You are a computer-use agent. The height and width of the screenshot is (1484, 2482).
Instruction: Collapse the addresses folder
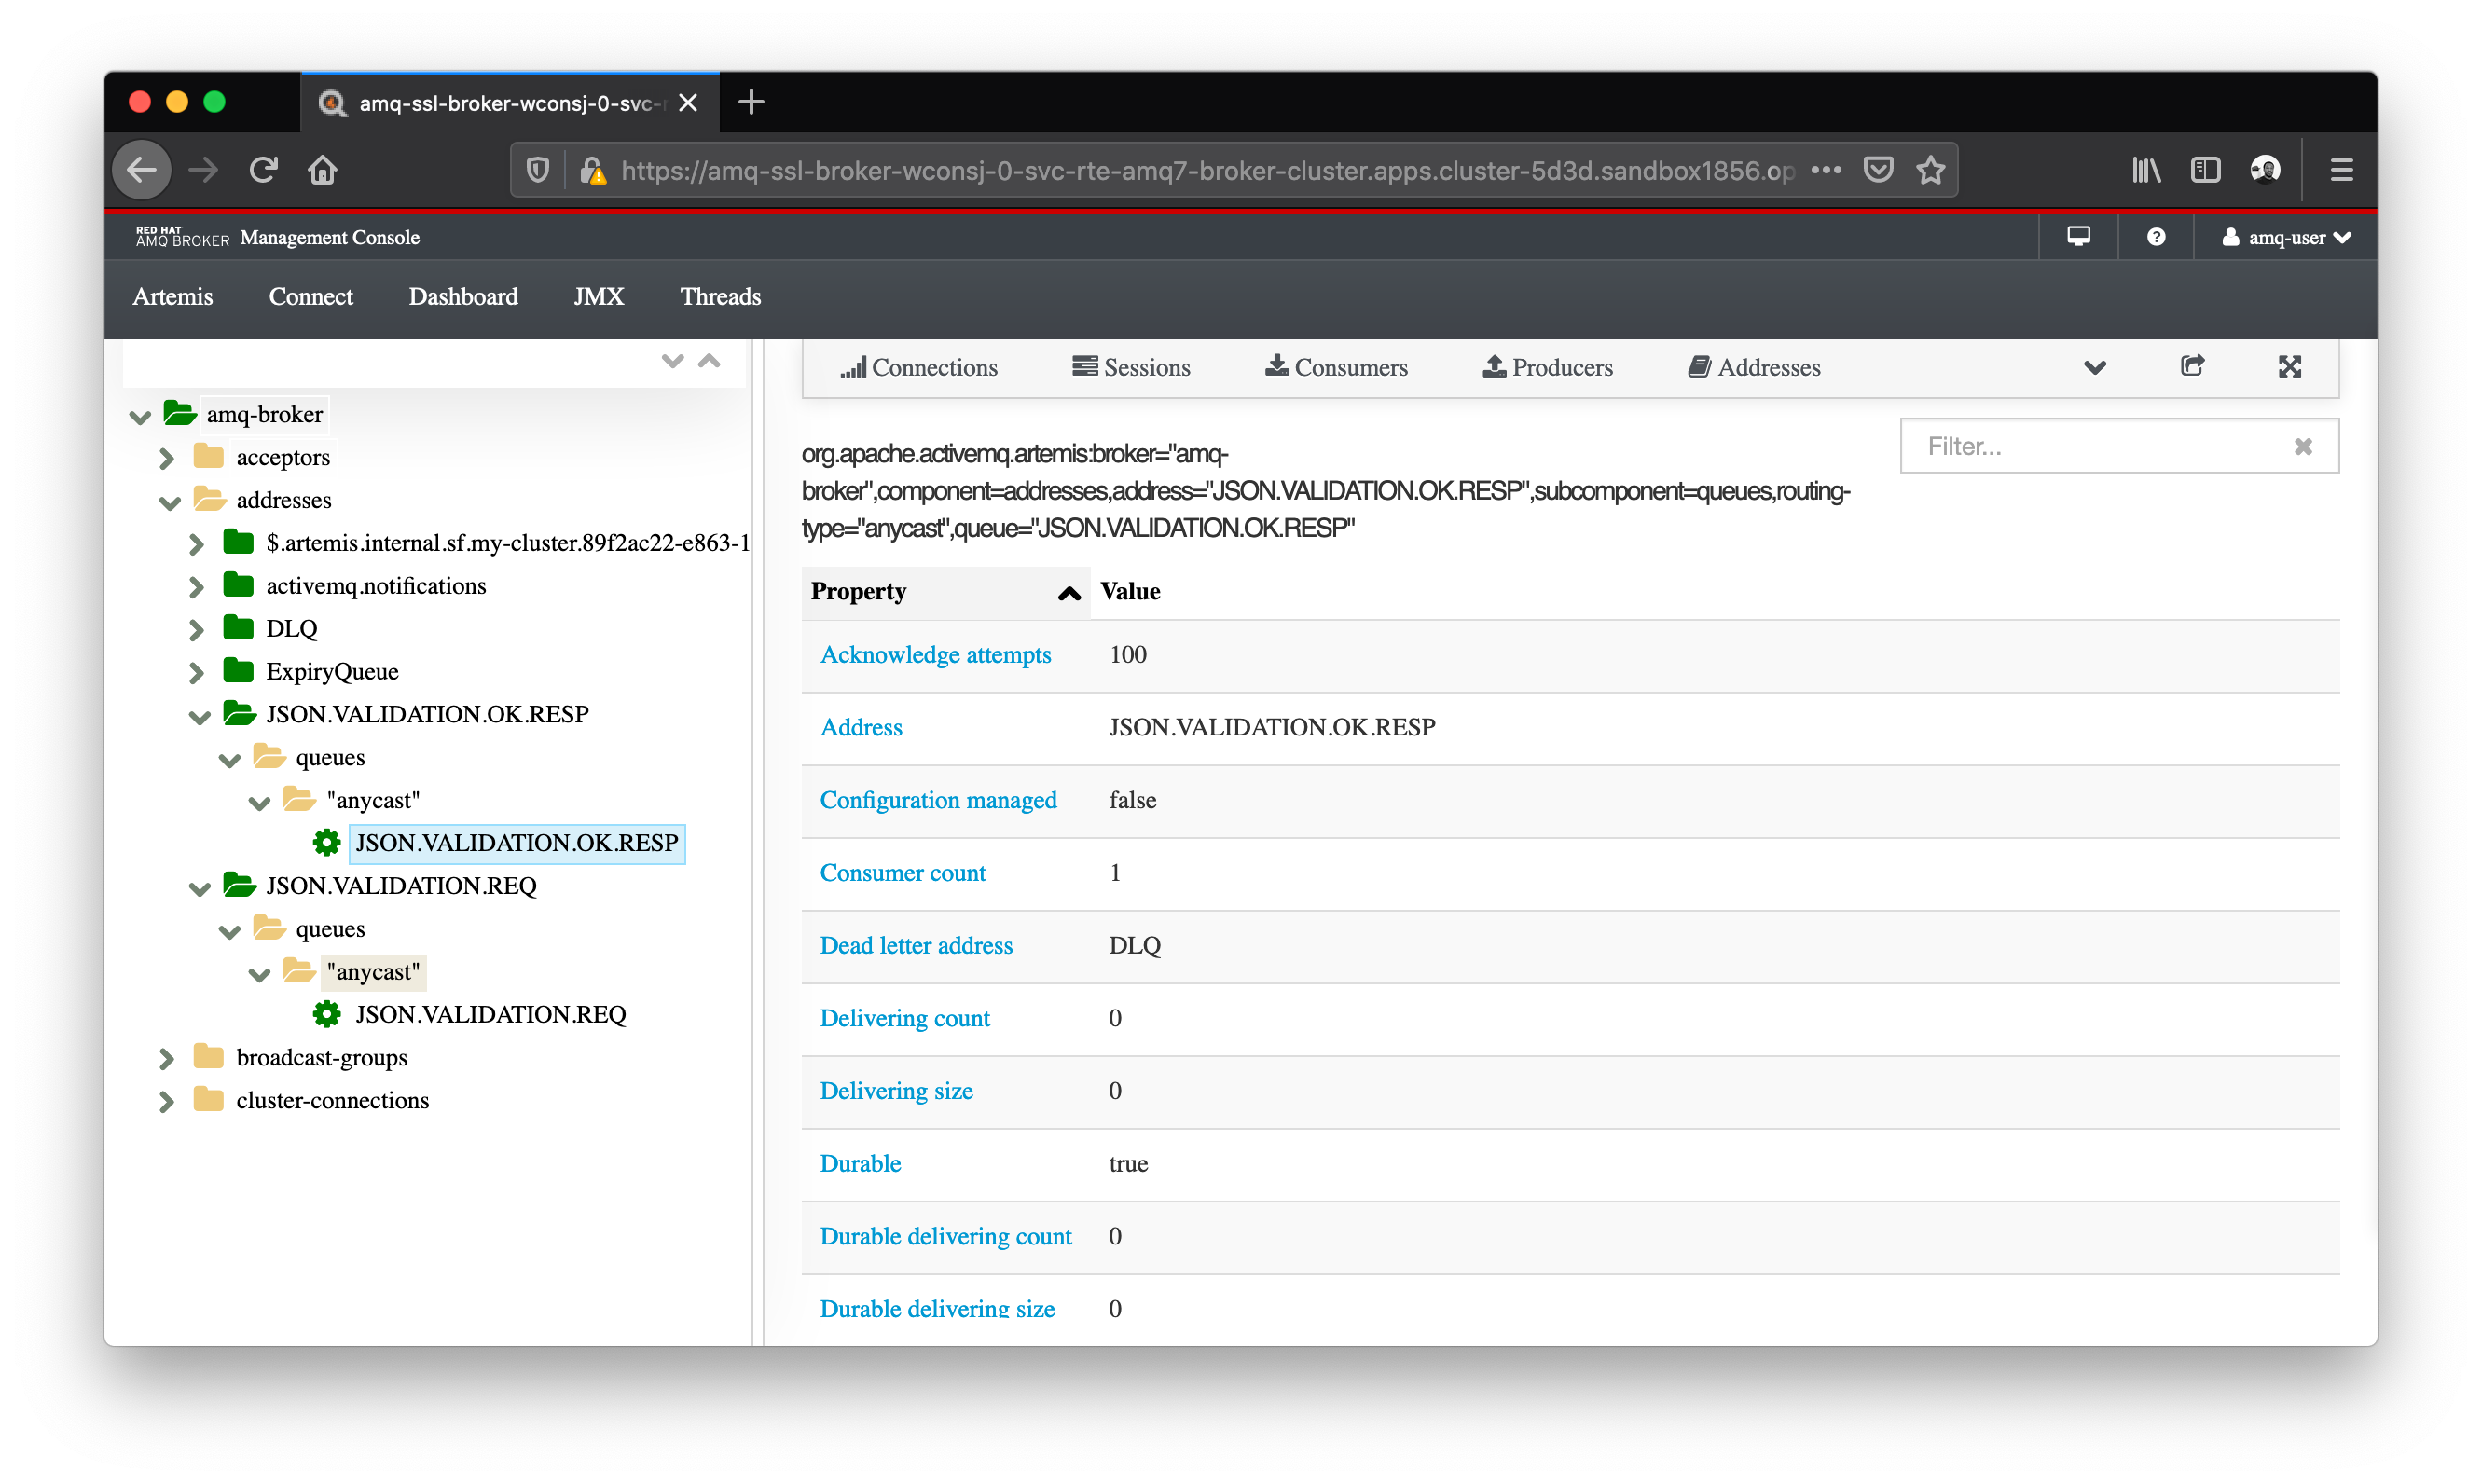coord(170,502)
